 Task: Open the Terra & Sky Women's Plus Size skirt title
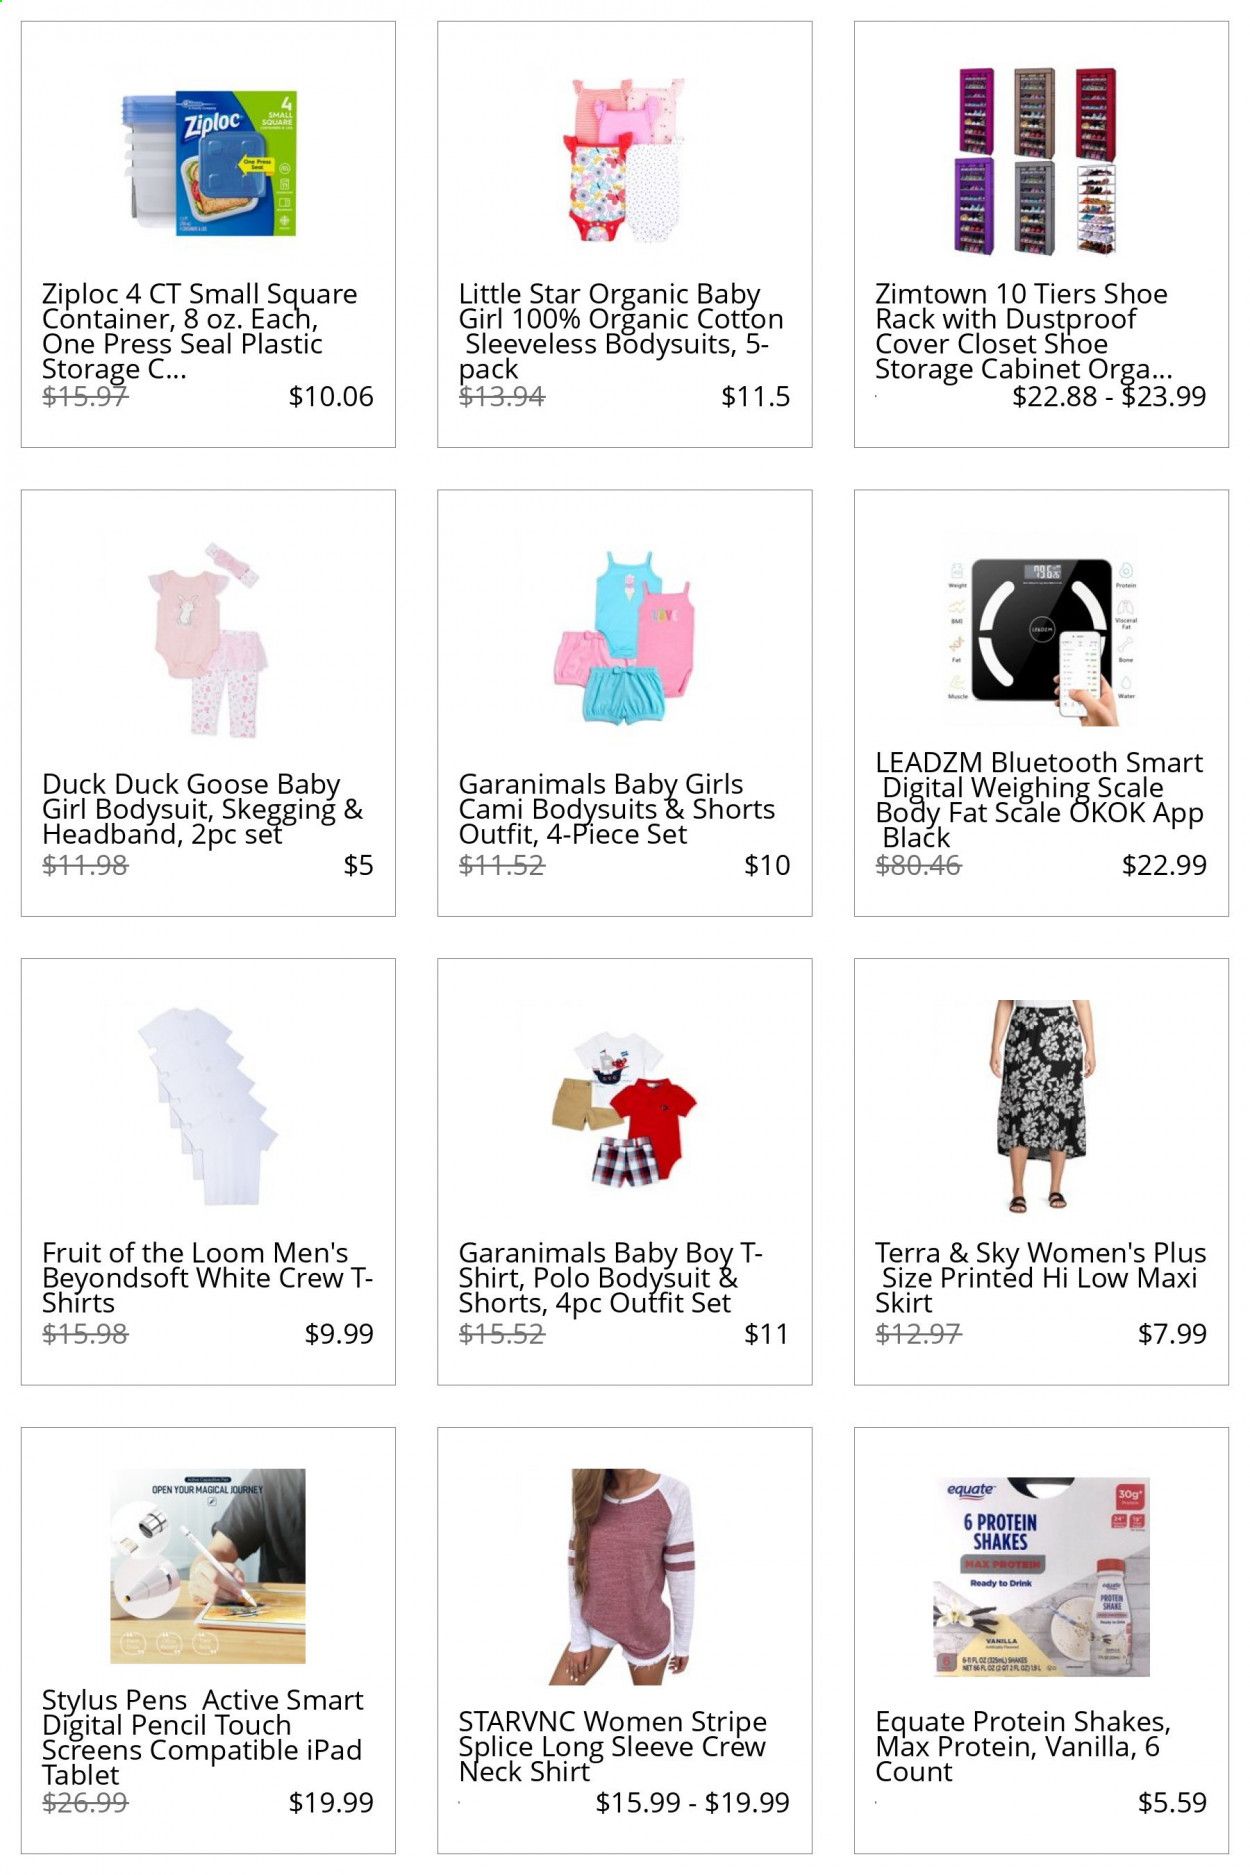[1040, 1277]
